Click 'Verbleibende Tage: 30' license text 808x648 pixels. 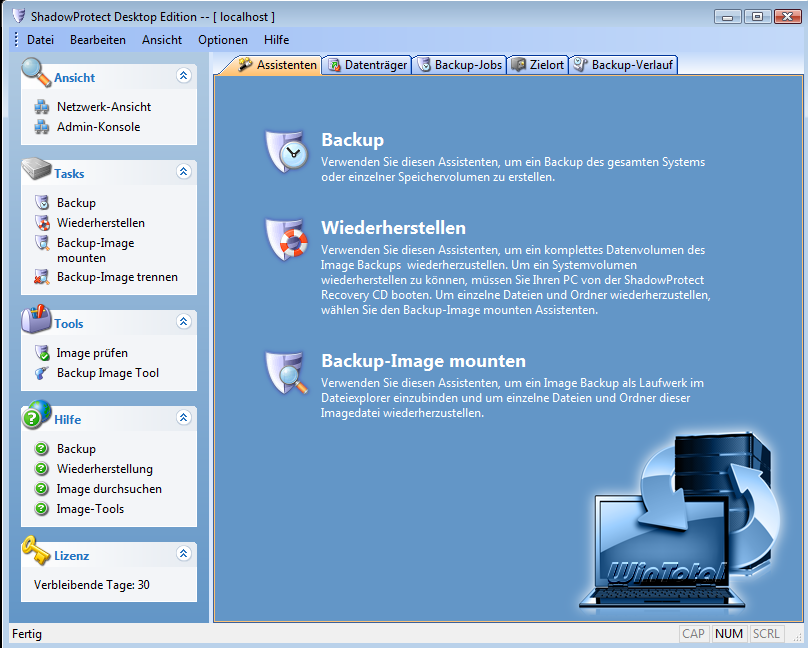(x=92, y=585)
